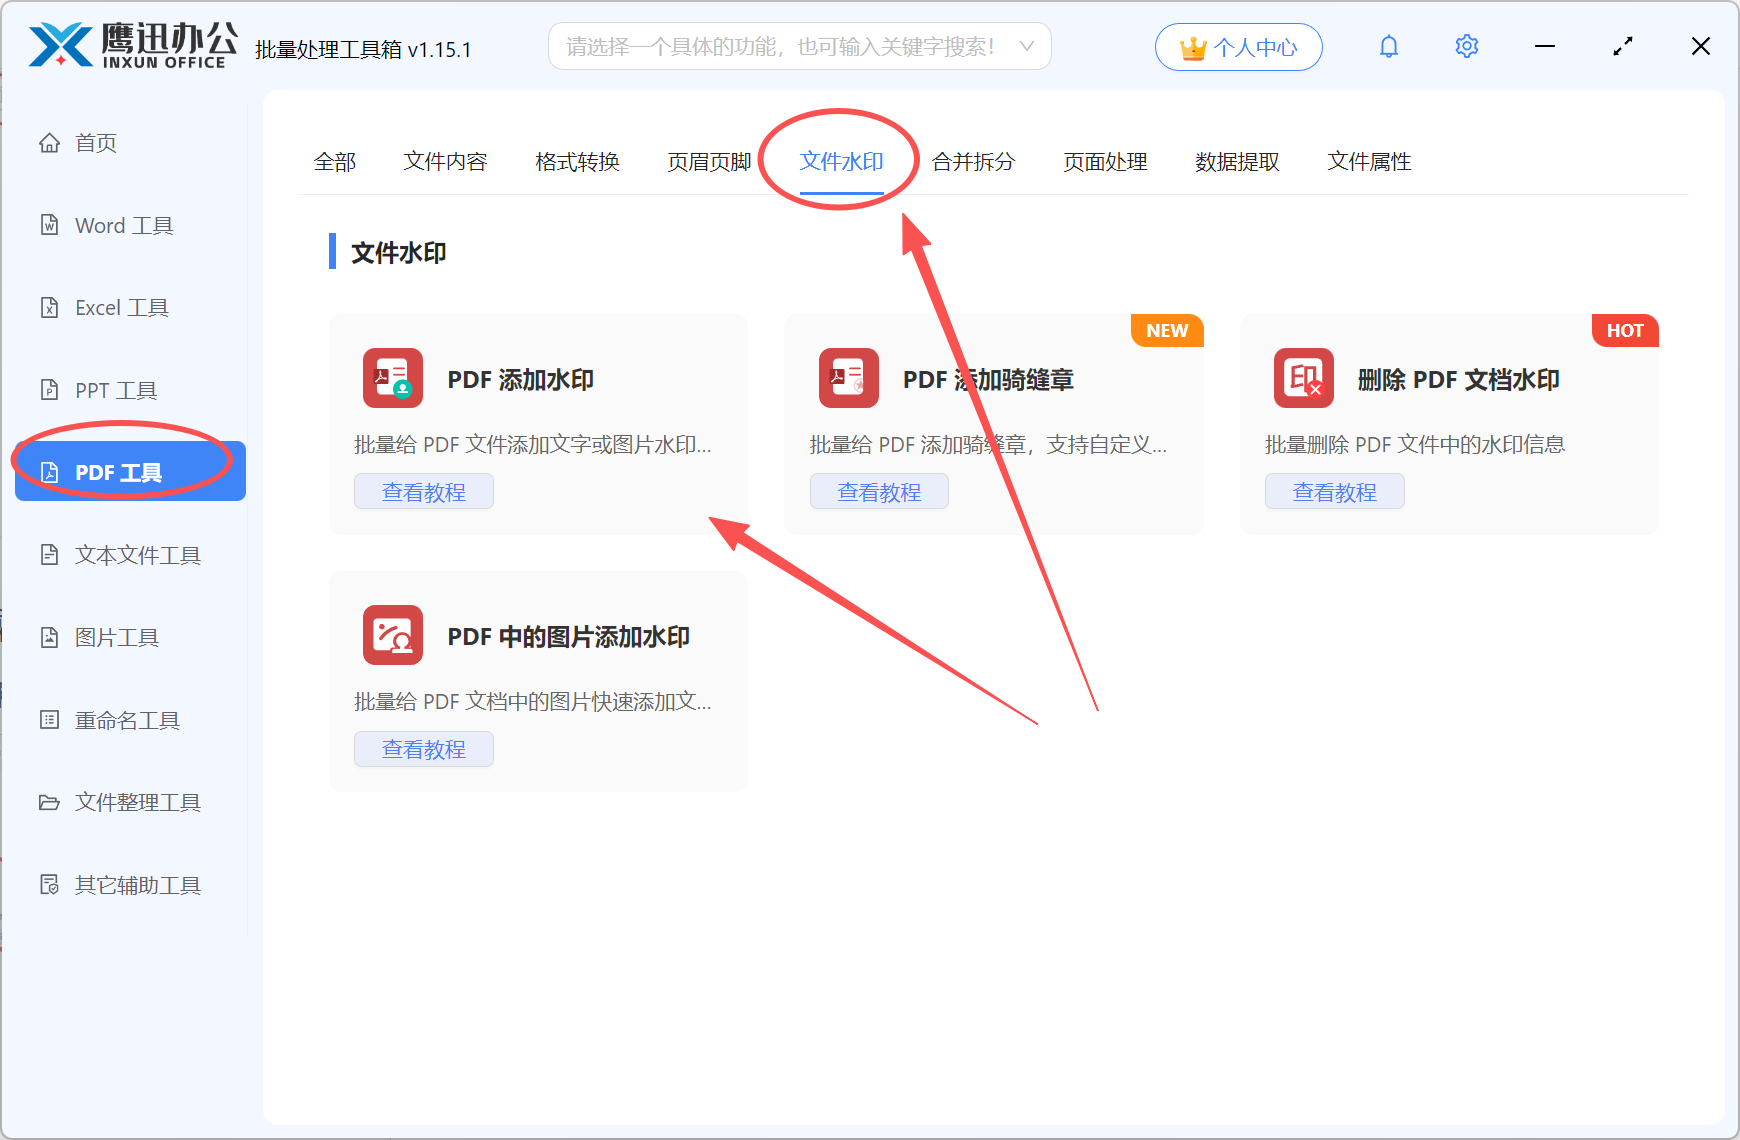Click 查看教程 under 删除 PDF 文档水印
The height and width of the screenshot is (1140, 1740).
click(x=1334, y=490)
